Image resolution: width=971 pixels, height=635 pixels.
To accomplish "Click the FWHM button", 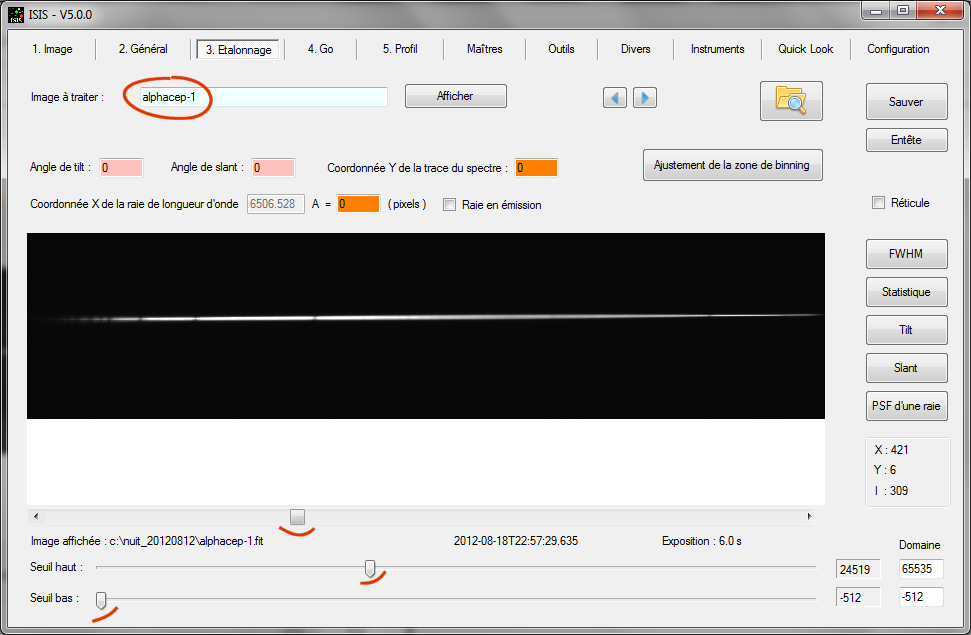I will coord(906,254).
